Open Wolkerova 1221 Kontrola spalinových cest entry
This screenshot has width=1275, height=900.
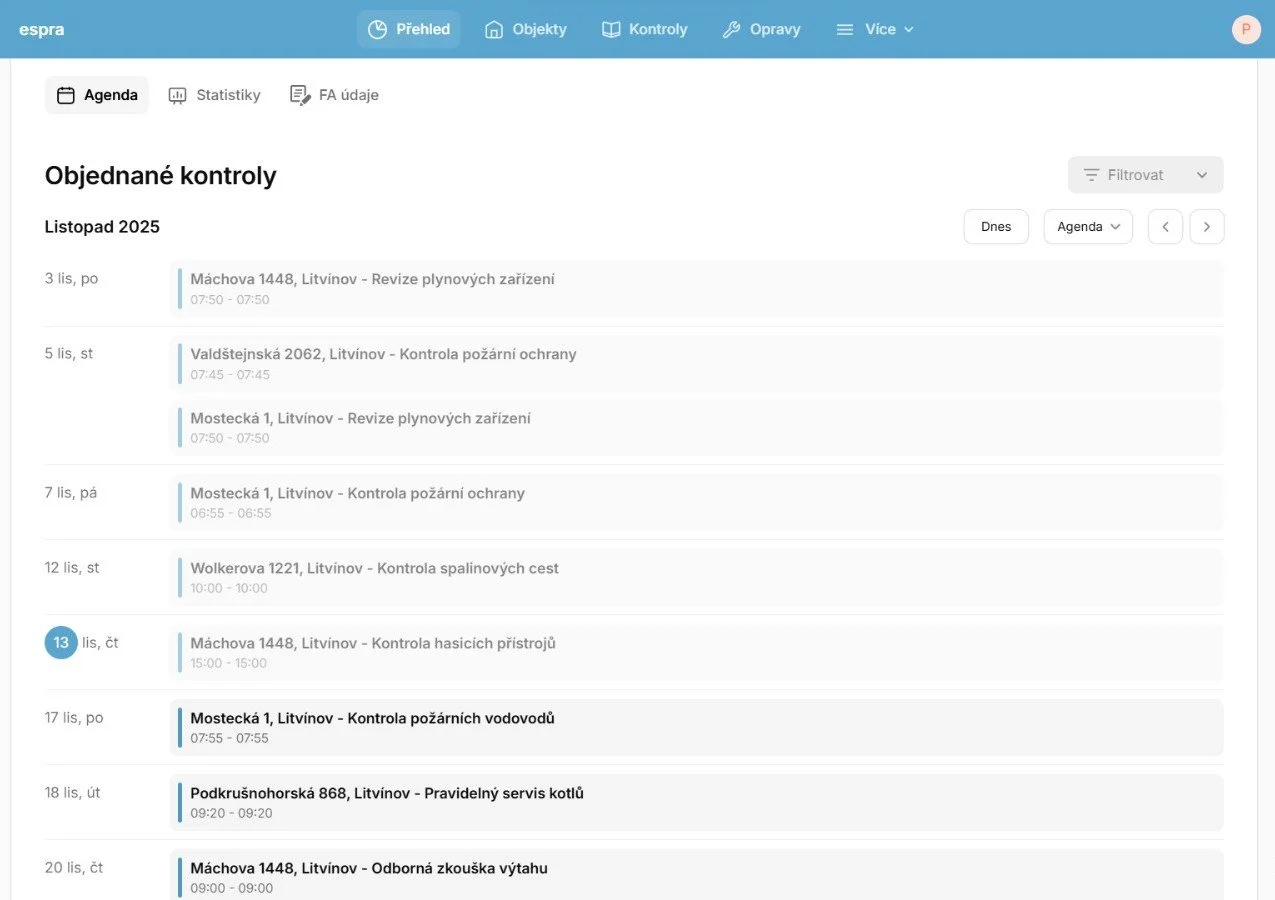point(697,578)
